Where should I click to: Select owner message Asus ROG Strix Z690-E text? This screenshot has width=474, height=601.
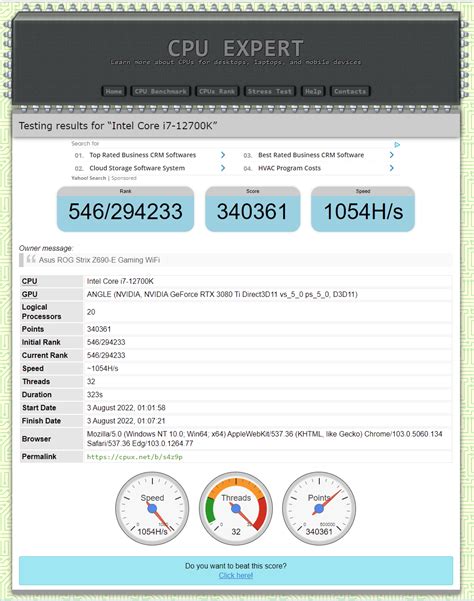[99, 260]
